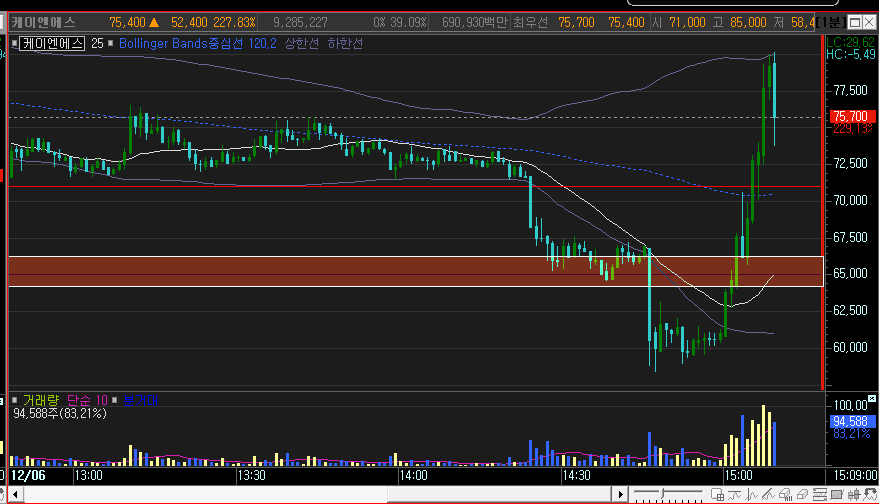Toggle the marker next to 분거래

coord(115,400)
